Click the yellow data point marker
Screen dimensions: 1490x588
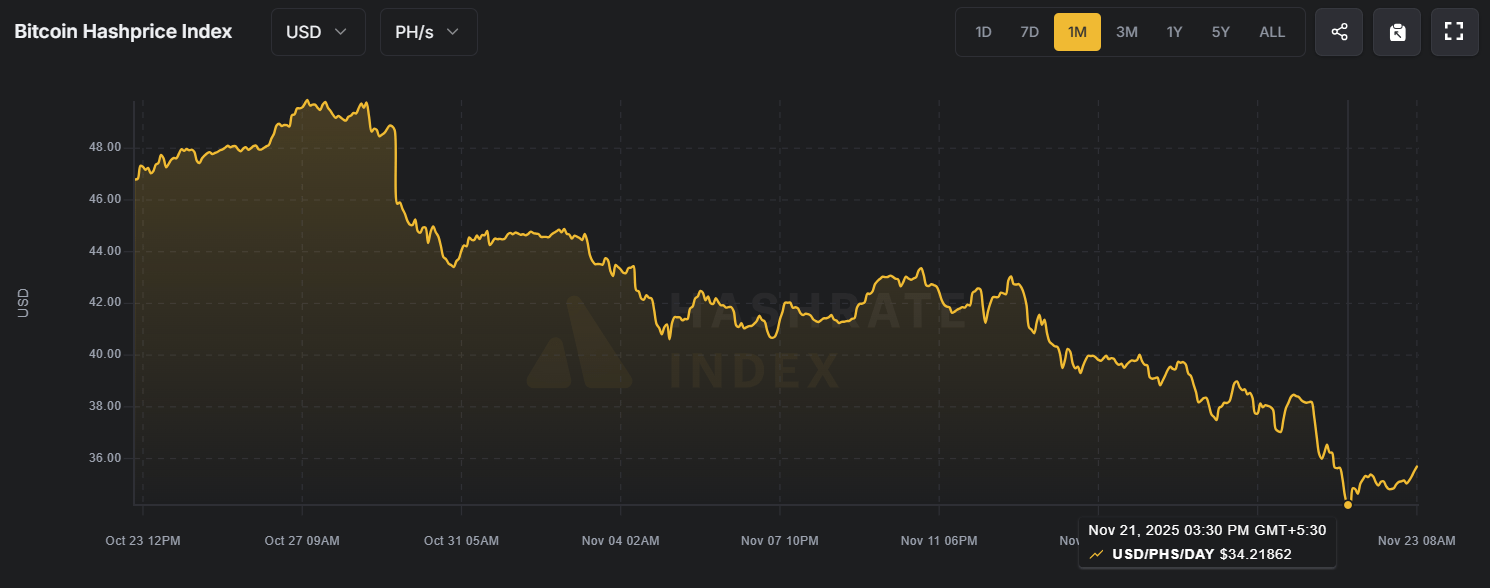point(1348,505)
